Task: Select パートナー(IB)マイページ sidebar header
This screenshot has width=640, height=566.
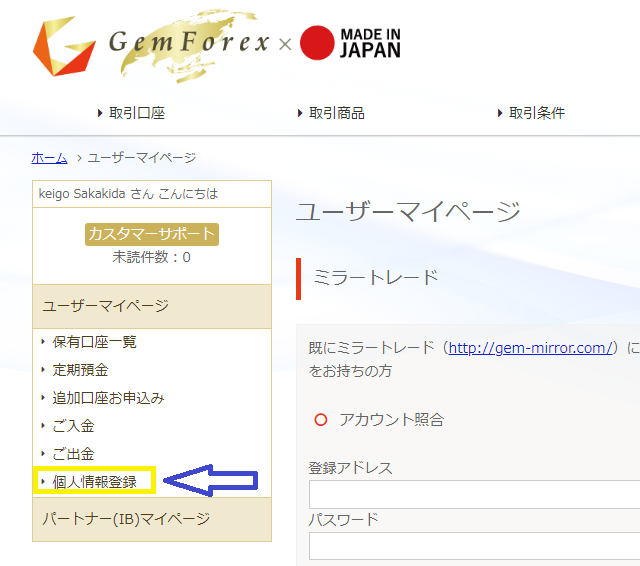Action: tap(152, 519)
